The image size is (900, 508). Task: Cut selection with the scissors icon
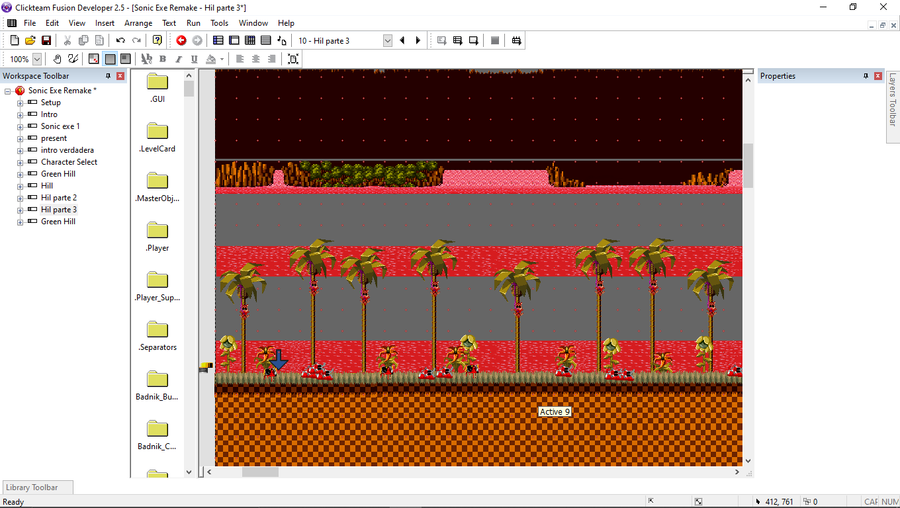67,40
